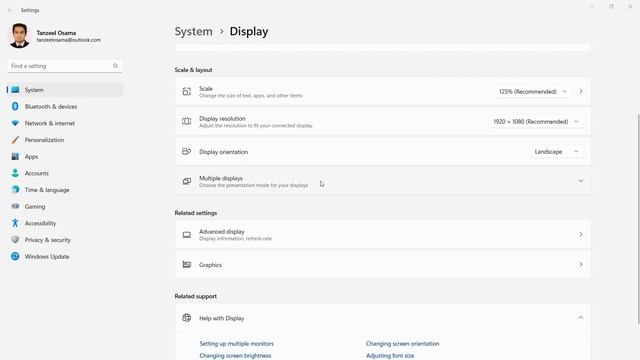Open Adjusting font size link
Screen dimensions: 640x360
pyautogui.click(x=390, y=356)
